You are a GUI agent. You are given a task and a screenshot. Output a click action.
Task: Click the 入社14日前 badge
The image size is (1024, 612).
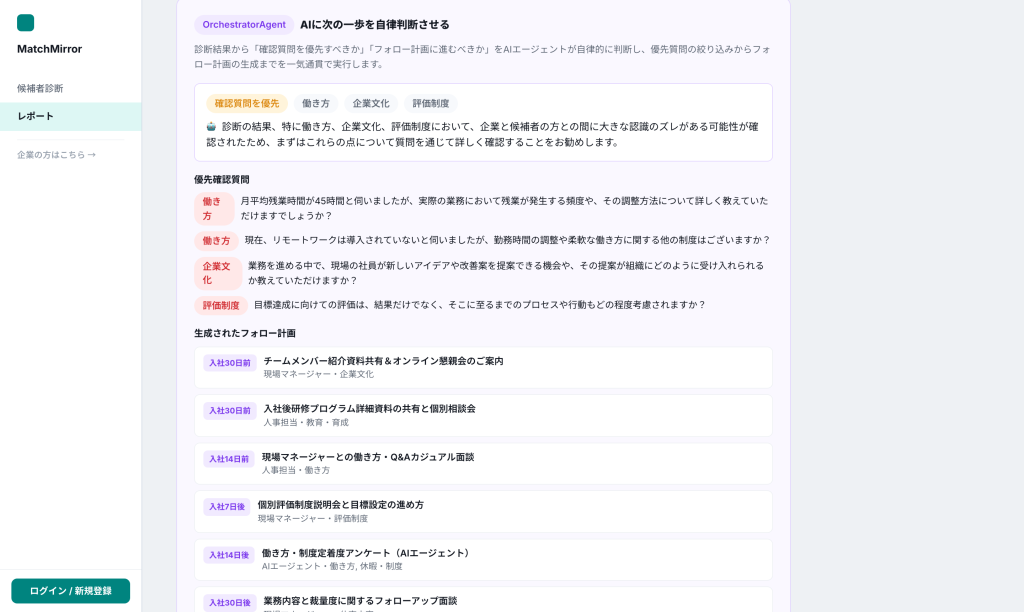pyautogui.click(x=229, y=459)
